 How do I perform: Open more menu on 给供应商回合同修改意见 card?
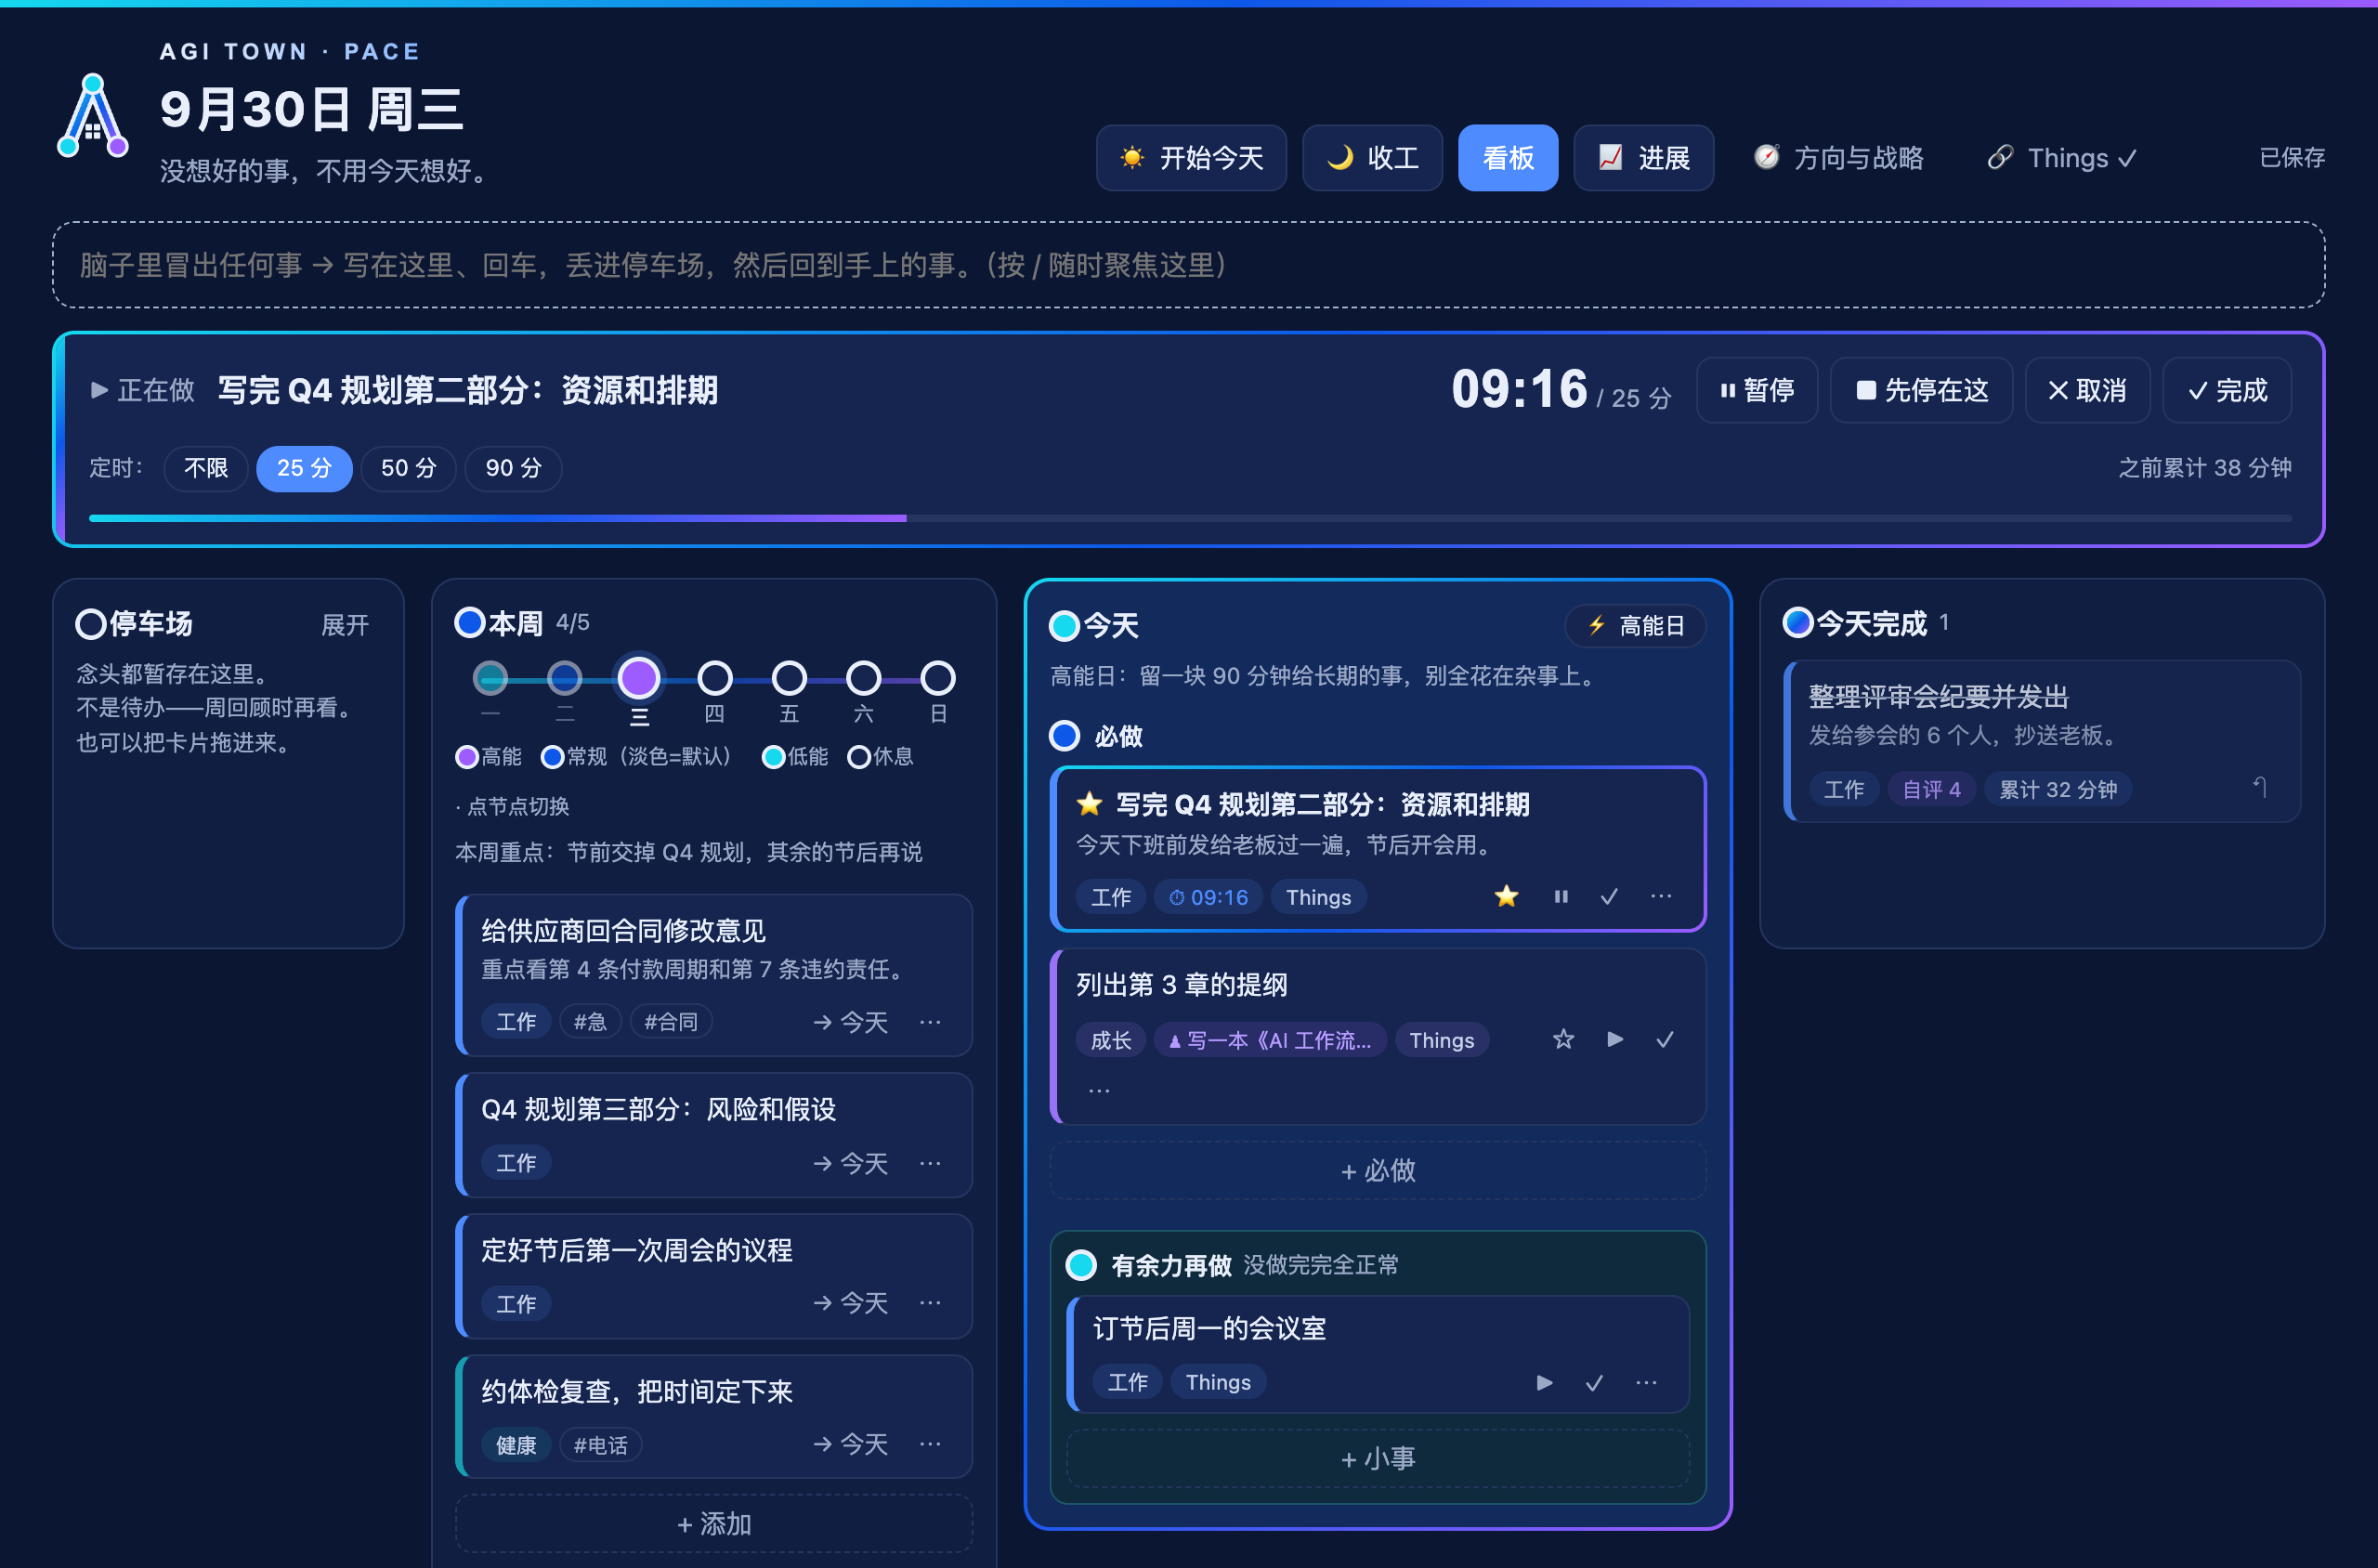coord(930,1022)
